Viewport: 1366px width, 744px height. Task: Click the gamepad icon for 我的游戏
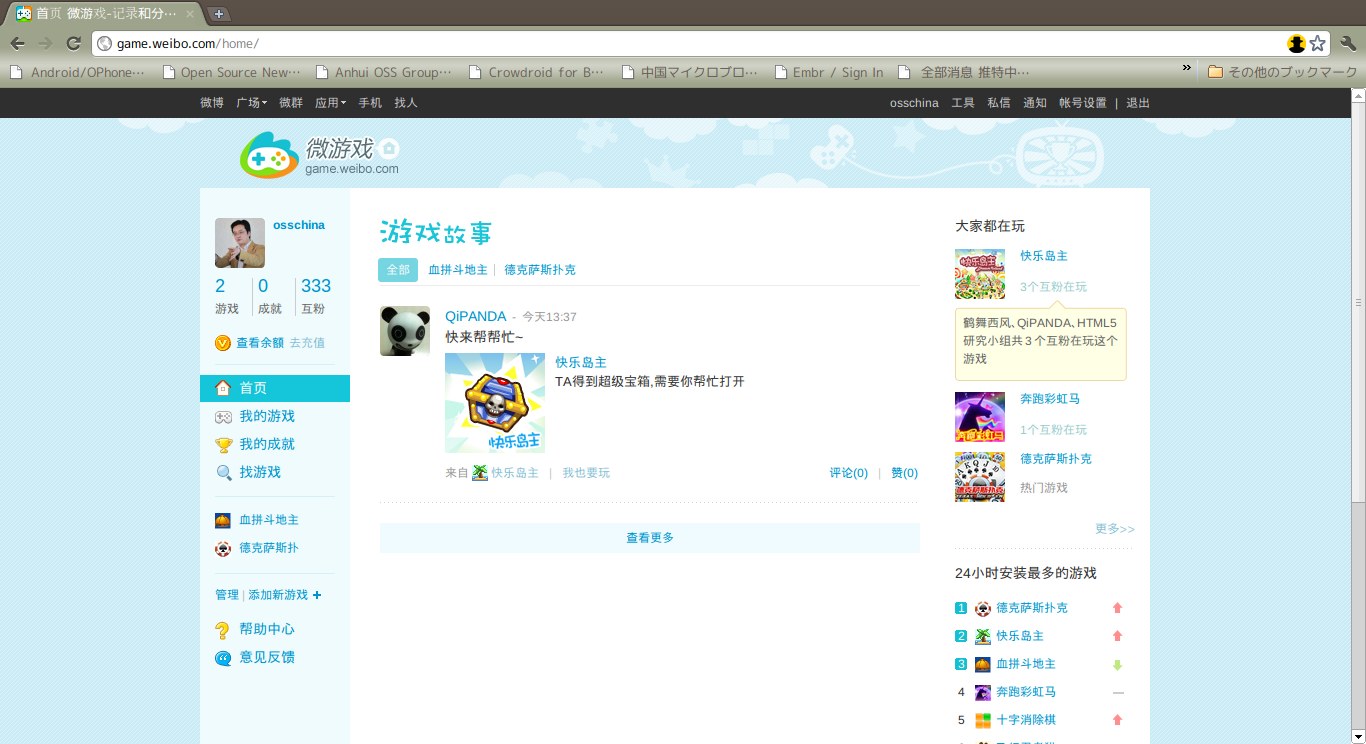[223, 417]
